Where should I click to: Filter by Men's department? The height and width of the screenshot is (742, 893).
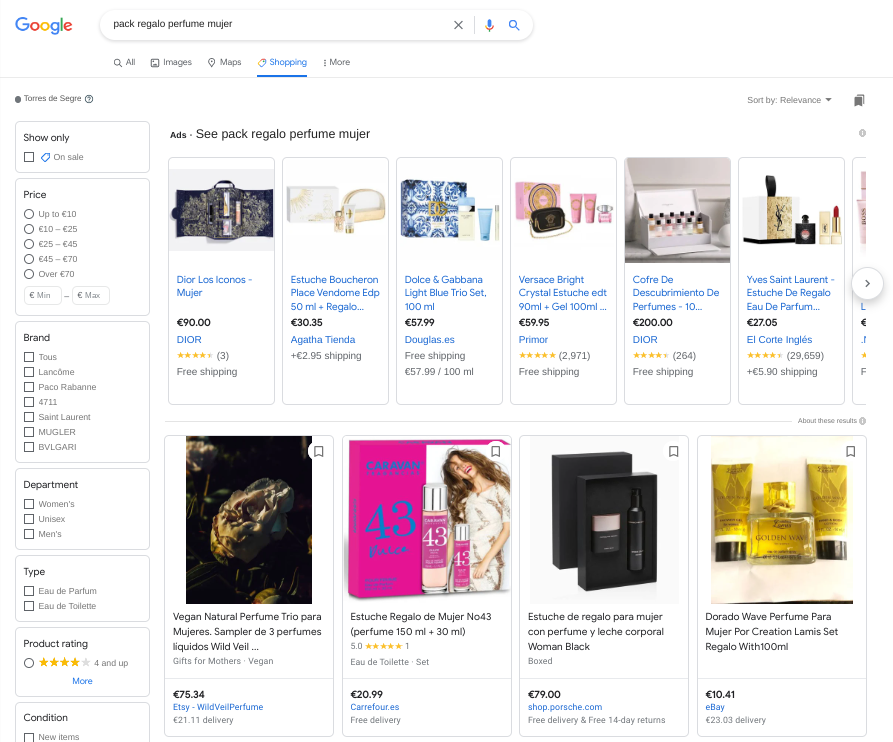click(29, 534)
